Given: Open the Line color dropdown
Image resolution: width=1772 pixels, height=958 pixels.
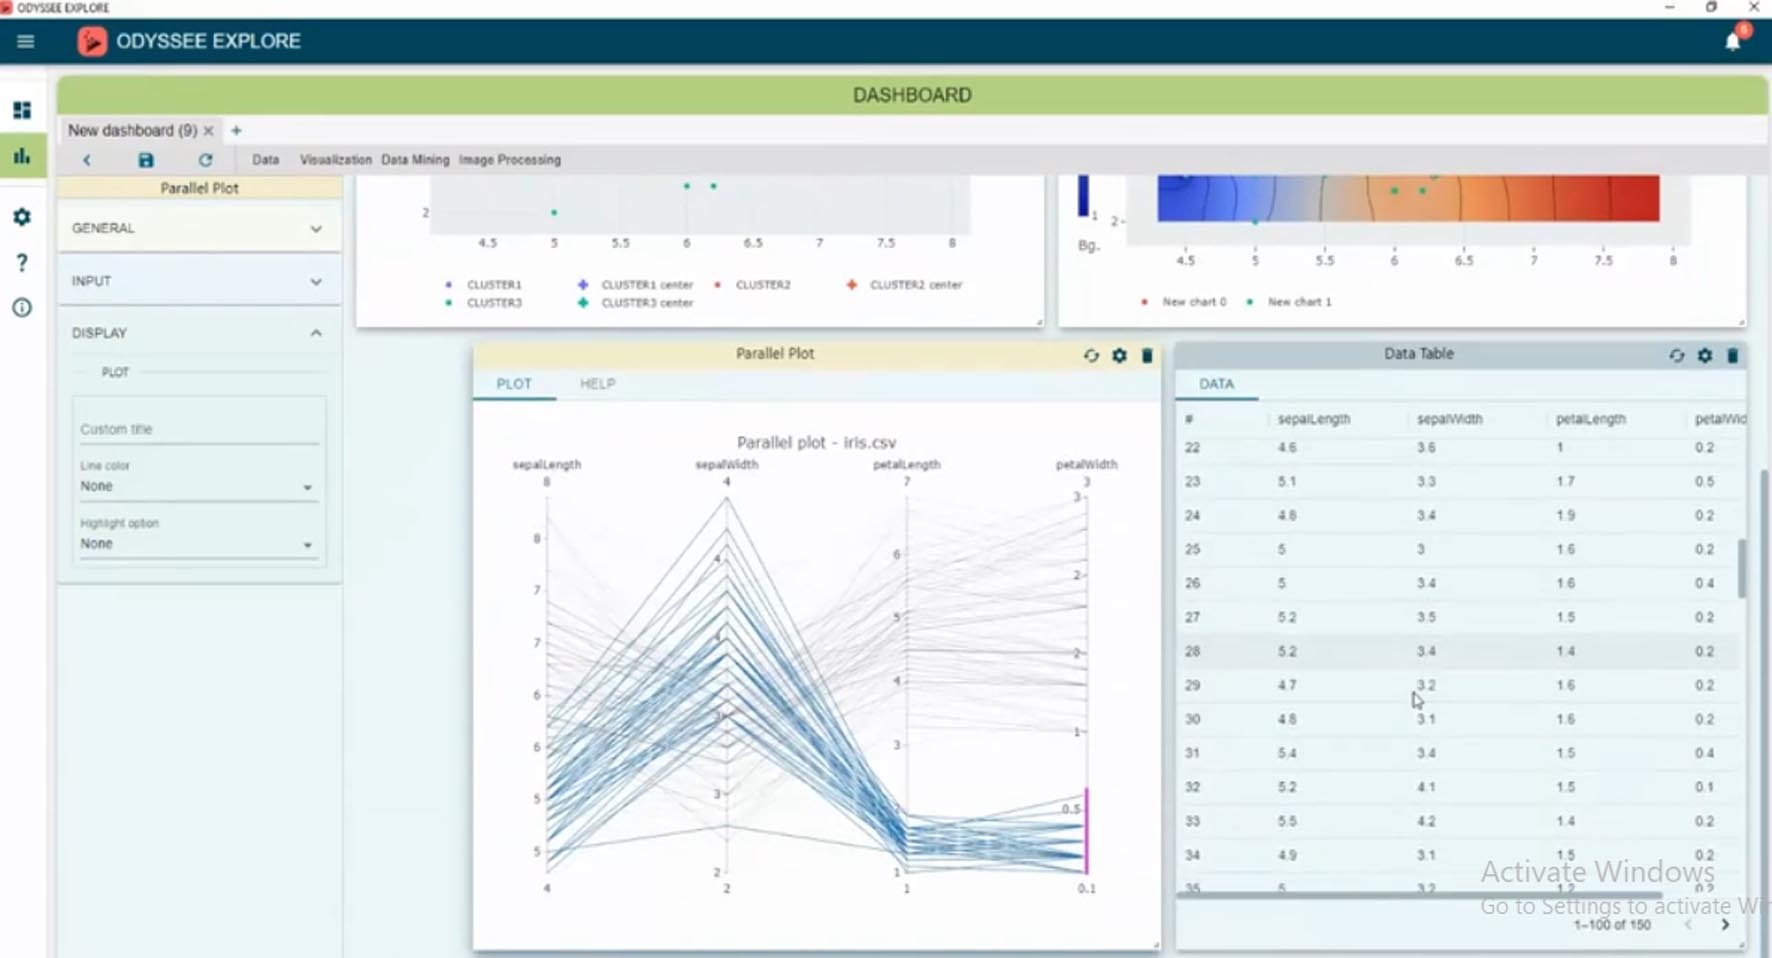Looking at the screenshot, I should coord(197,486).
